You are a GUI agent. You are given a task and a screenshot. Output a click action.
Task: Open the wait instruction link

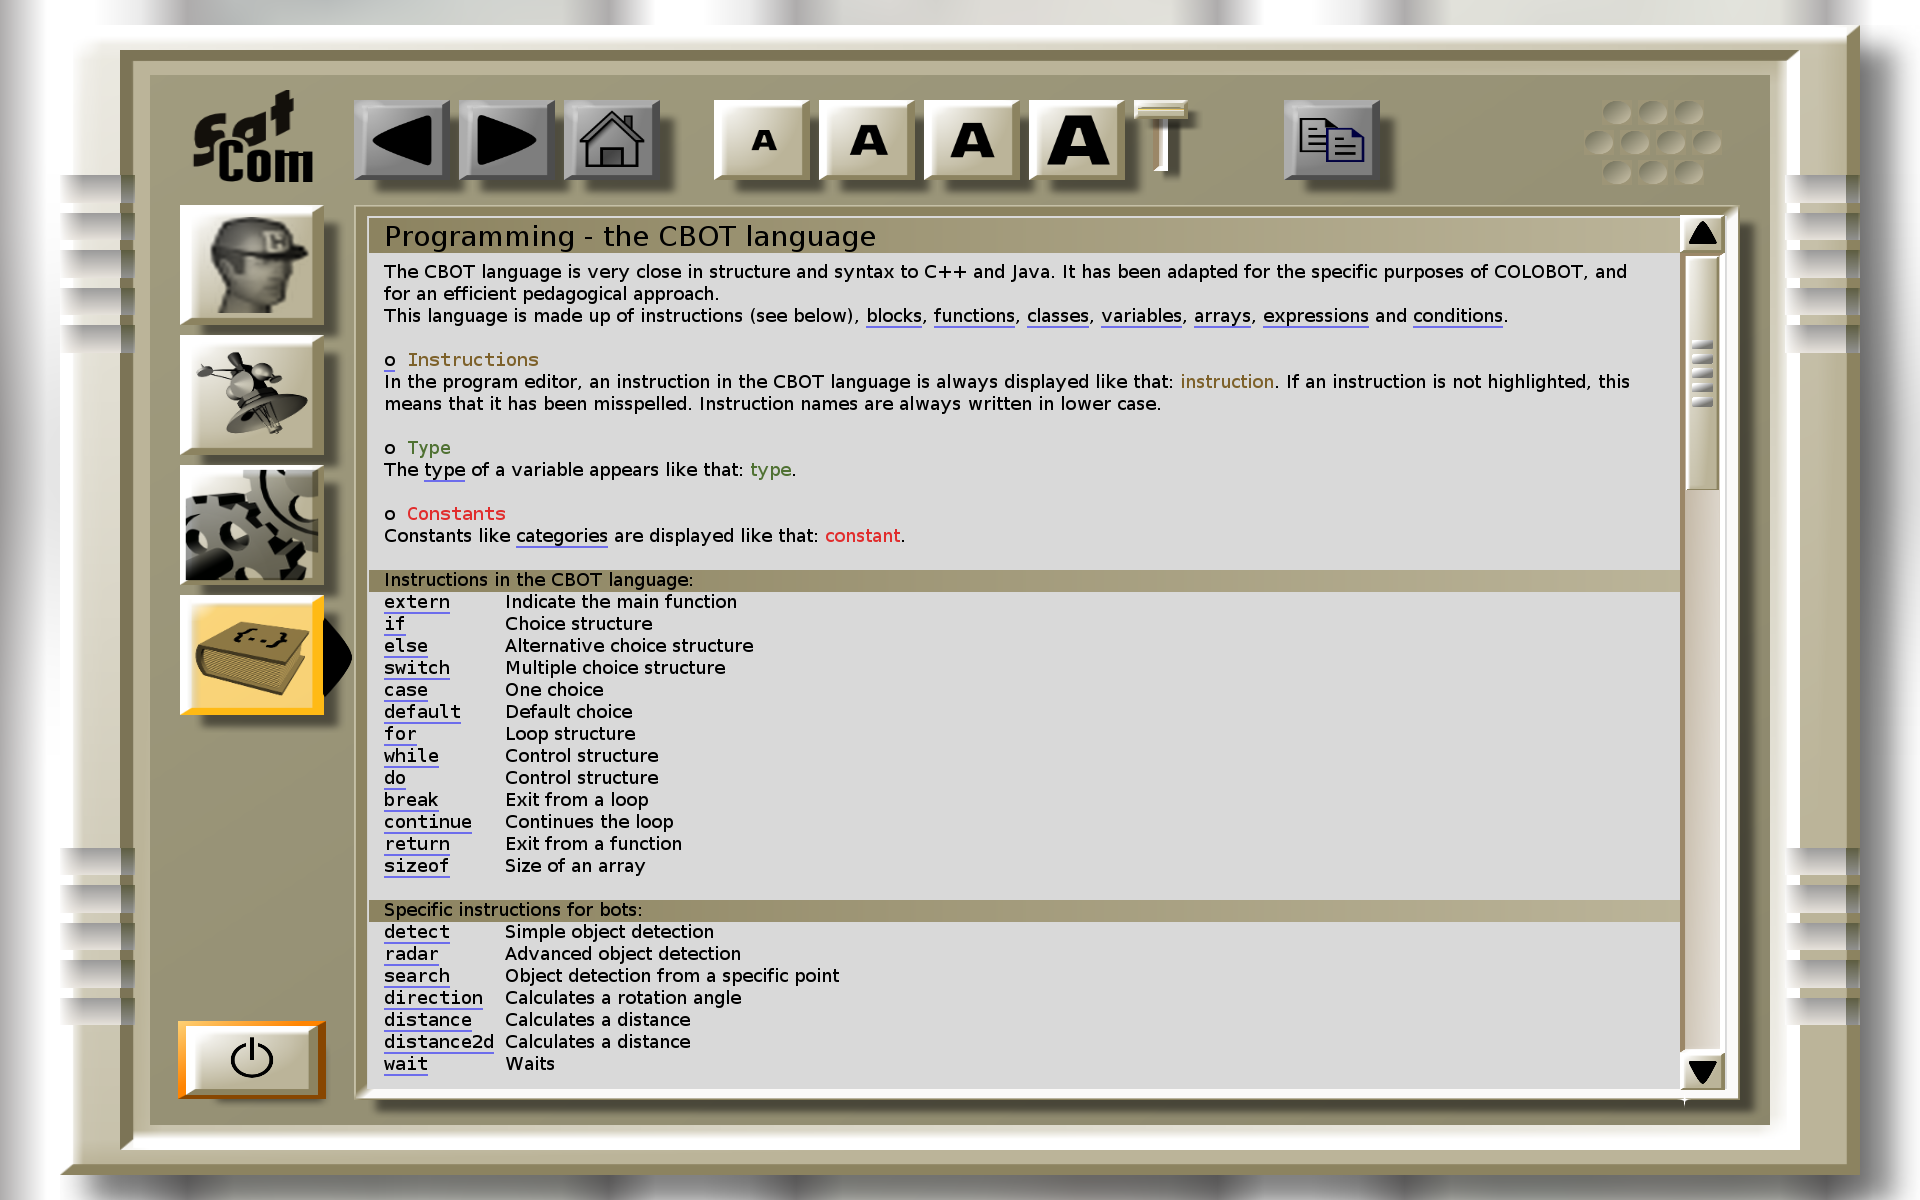click(x=405, y=1064)
